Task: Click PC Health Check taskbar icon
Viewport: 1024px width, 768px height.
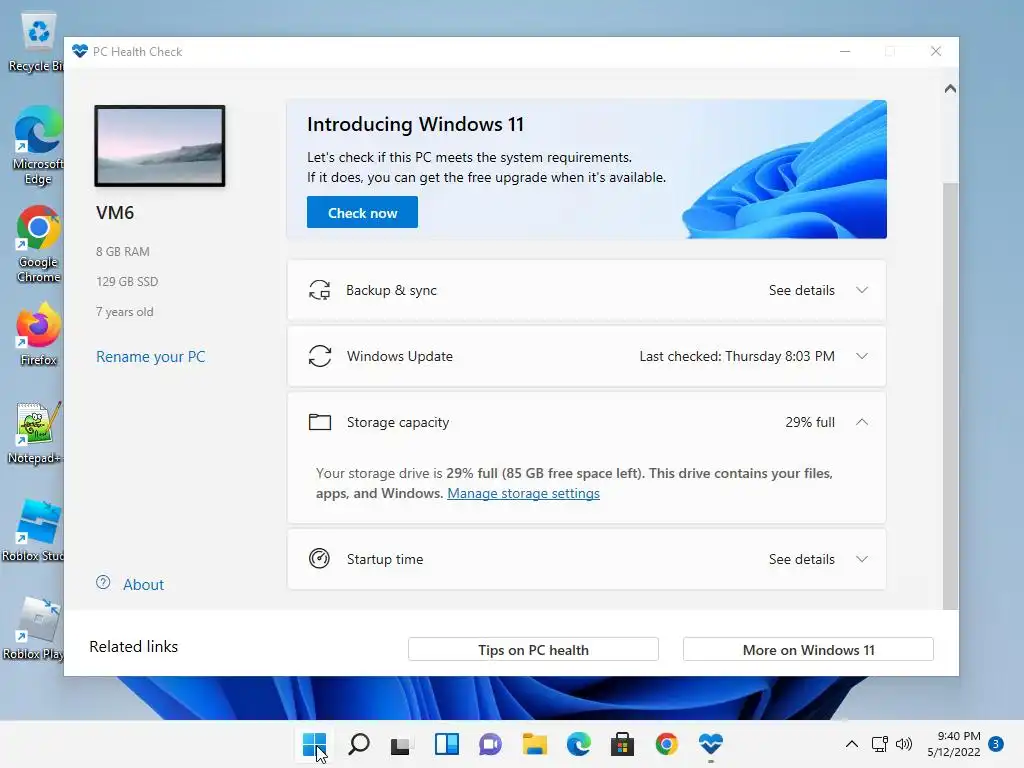Action: (711, 744)
